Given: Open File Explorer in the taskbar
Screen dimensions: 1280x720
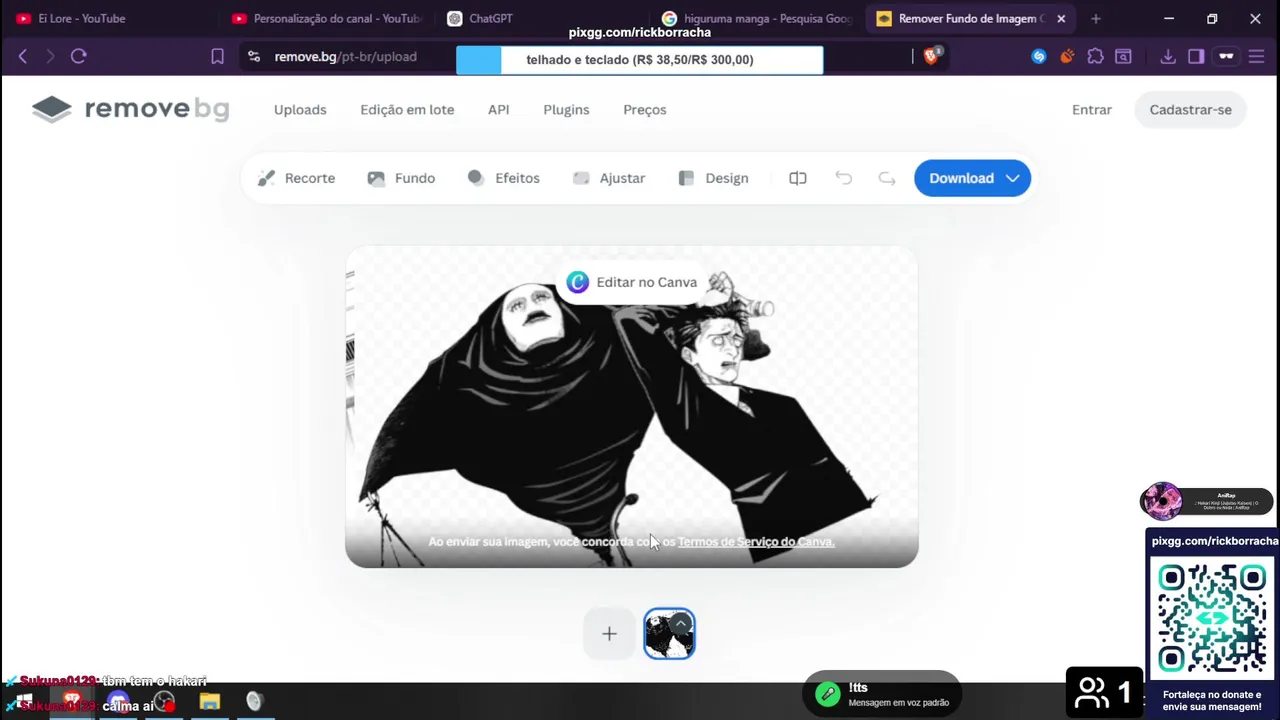Looking at the screenshot, I should [210, 702].
